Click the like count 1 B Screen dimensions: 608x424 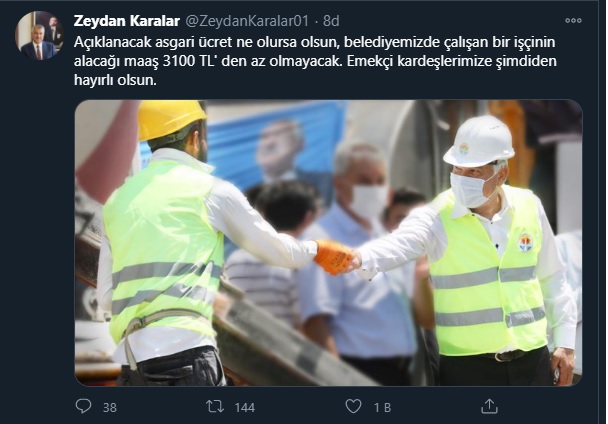click(382, 407)
